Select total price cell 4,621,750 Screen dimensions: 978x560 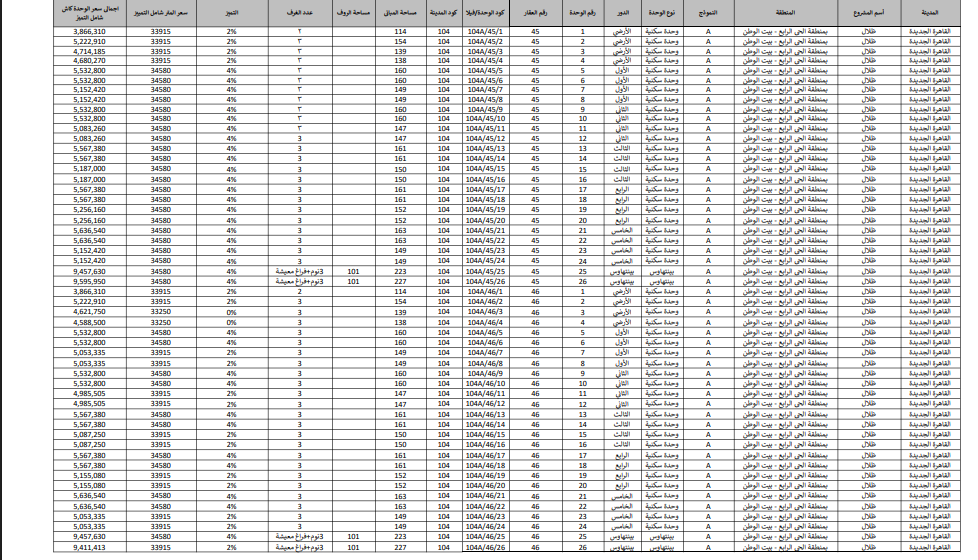[89, 312]
